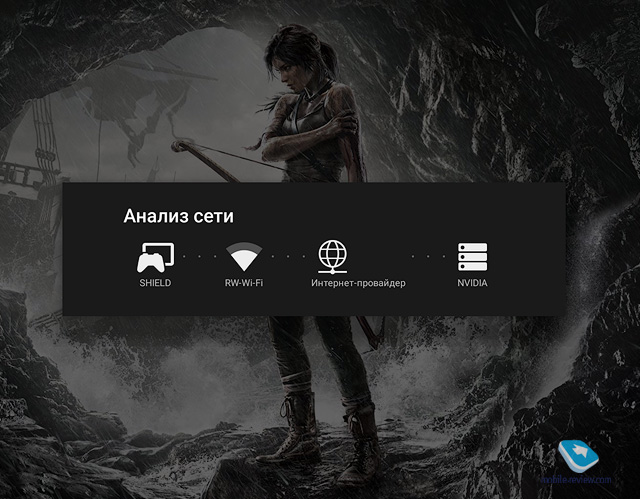This screenshot has height=499, width=640.
Task: Click the SHIELD controller icon
Action: point(155,257)
